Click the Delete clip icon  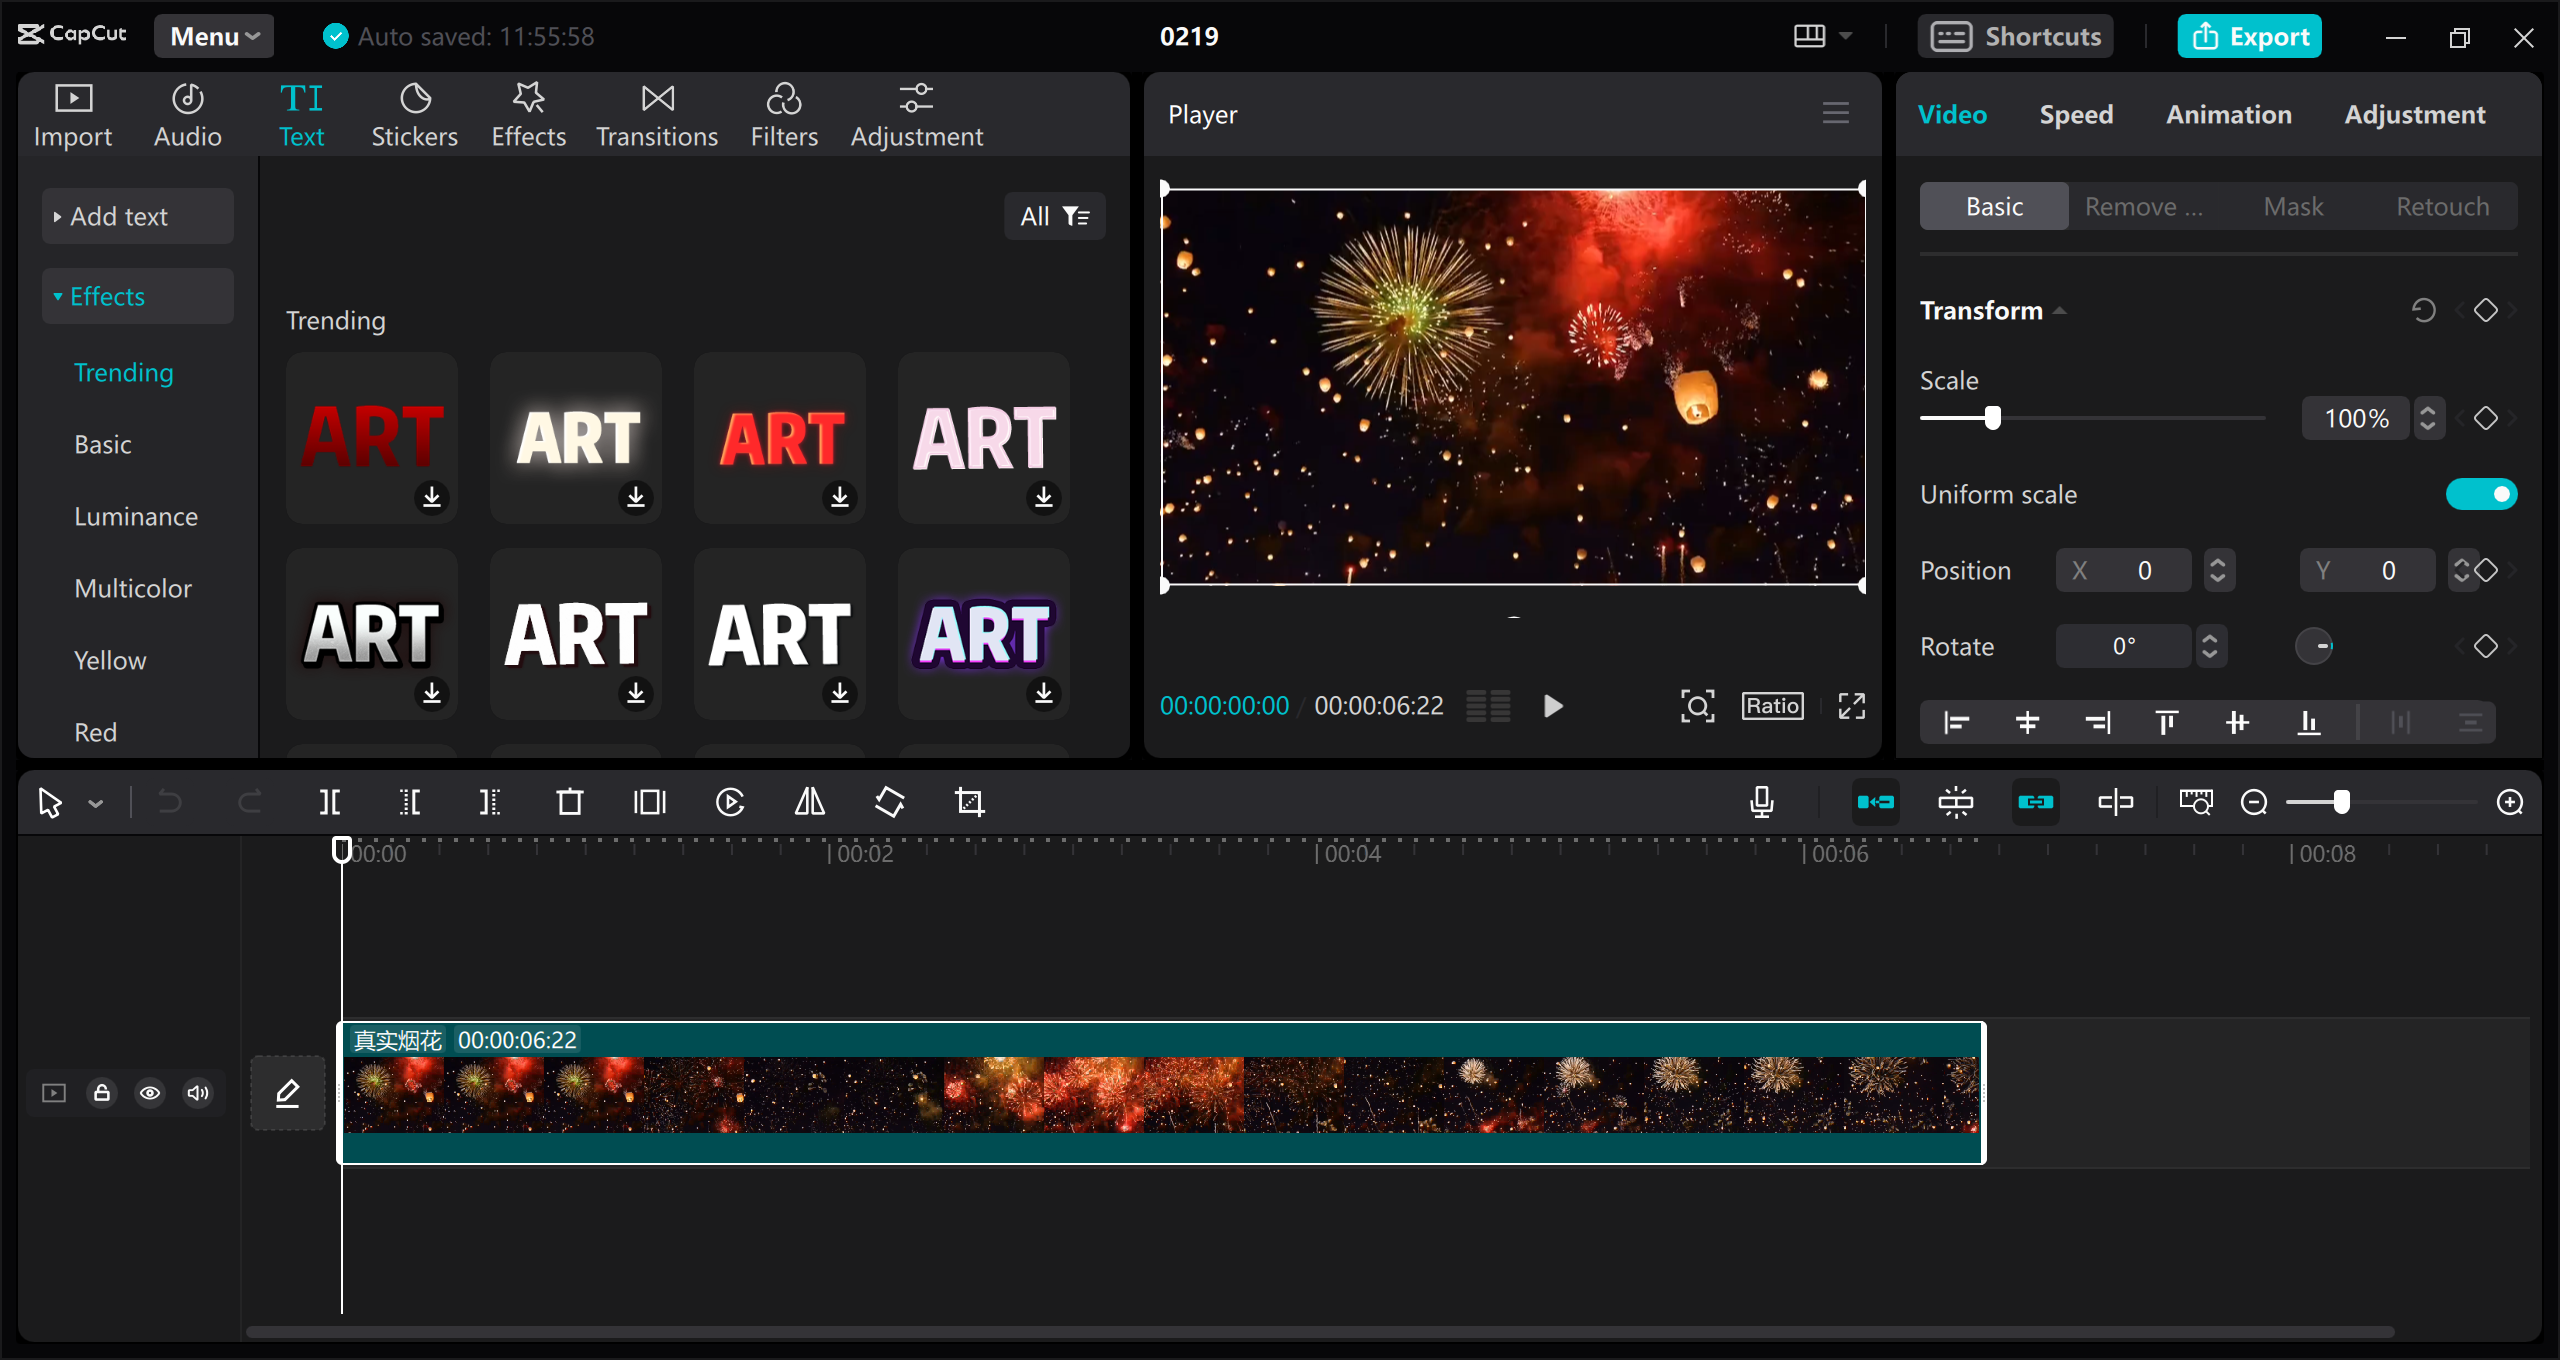click(569, 801)
